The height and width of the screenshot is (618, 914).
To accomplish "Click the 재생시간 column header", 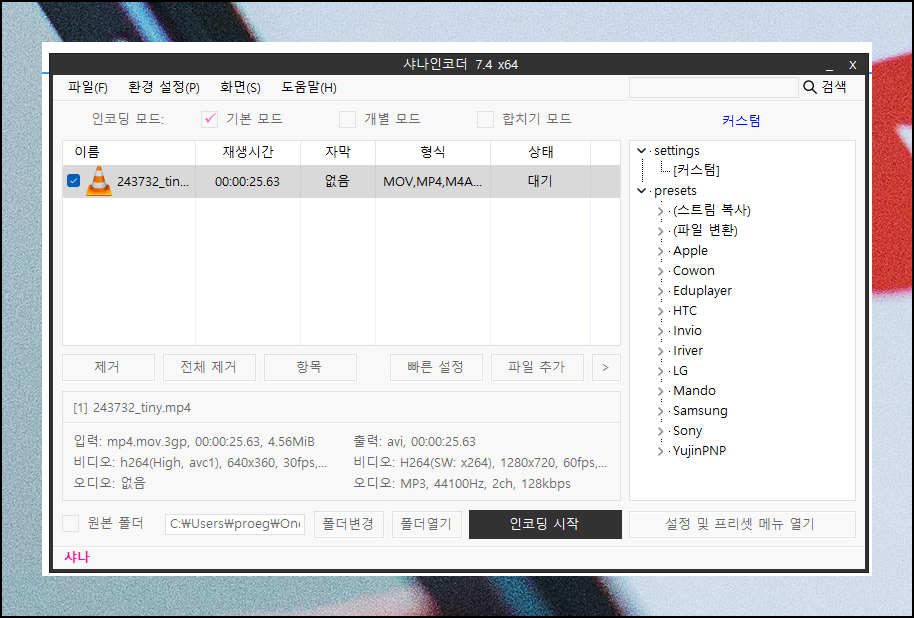I will click(248, 153).
